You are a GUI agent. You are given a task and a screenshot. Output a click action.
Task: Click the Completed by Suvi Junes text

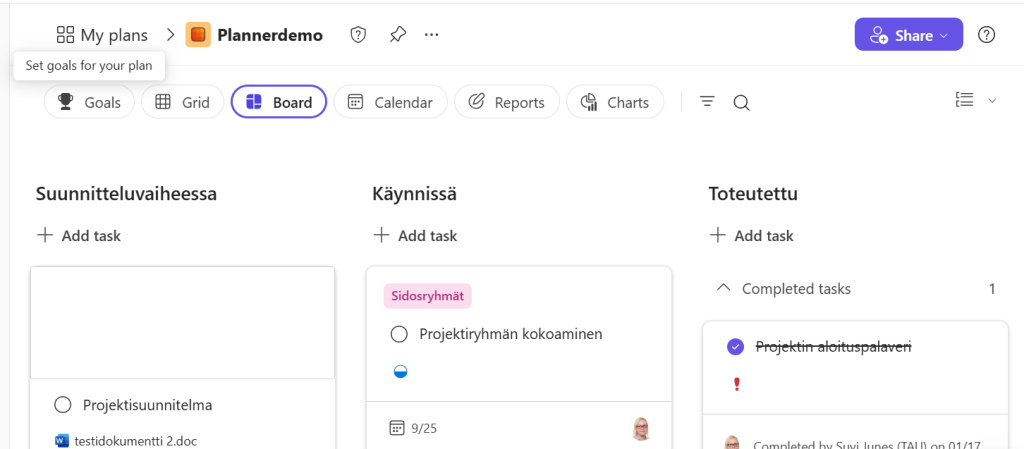[x=867, y=445]
